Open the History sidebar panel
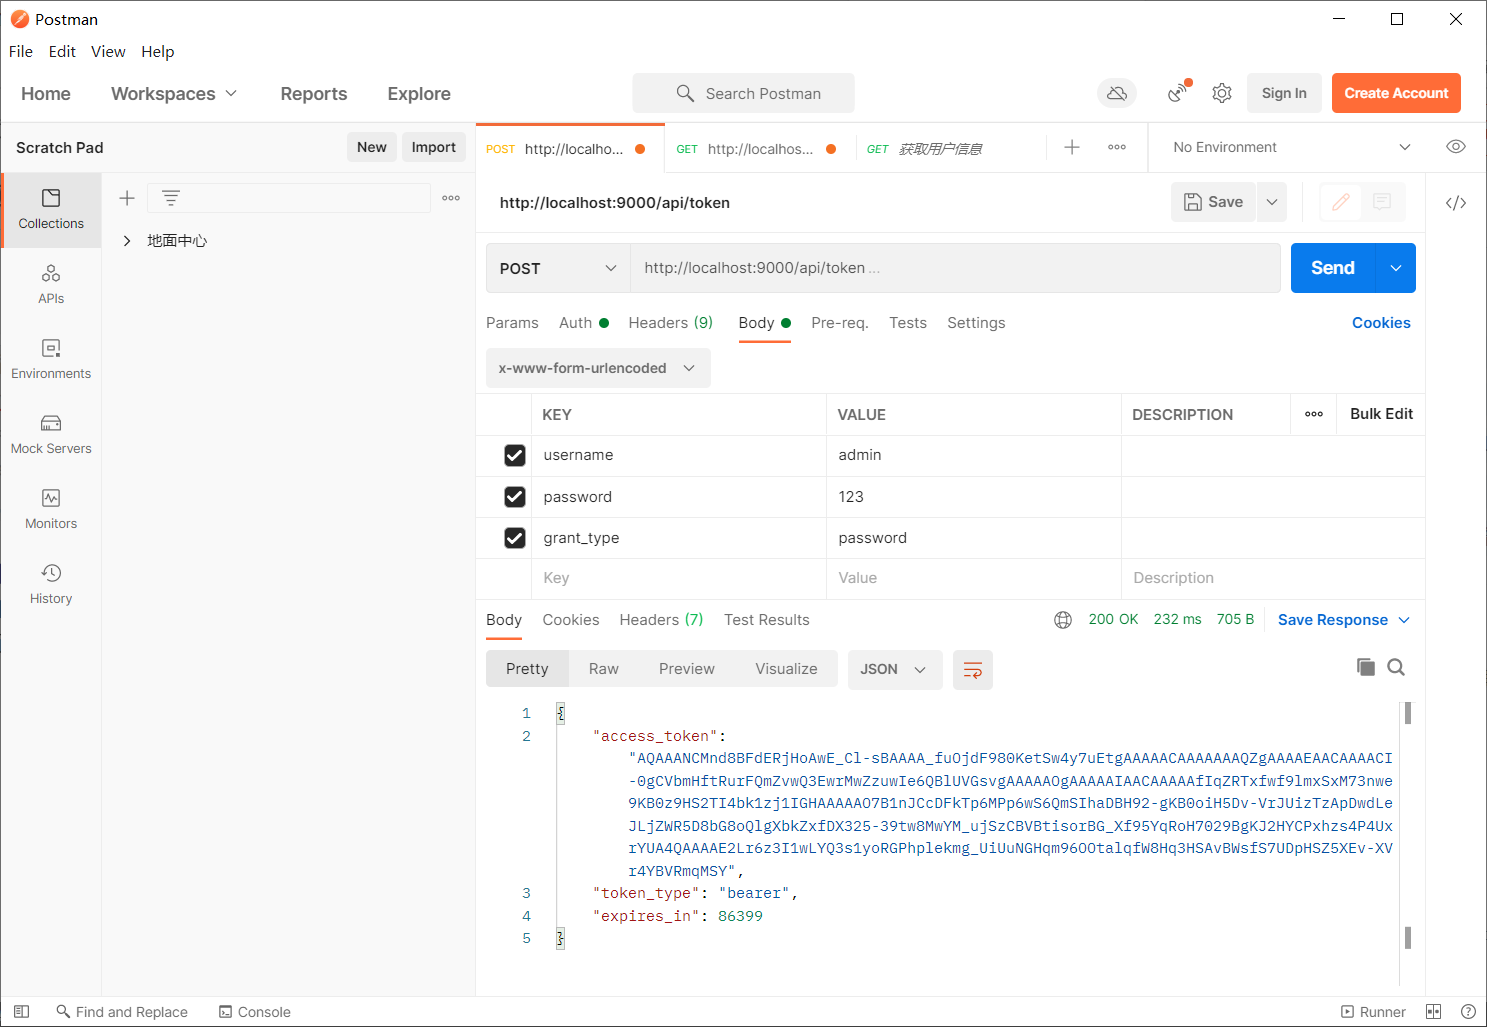1487x1027 pixels. (x=51, y=585)
